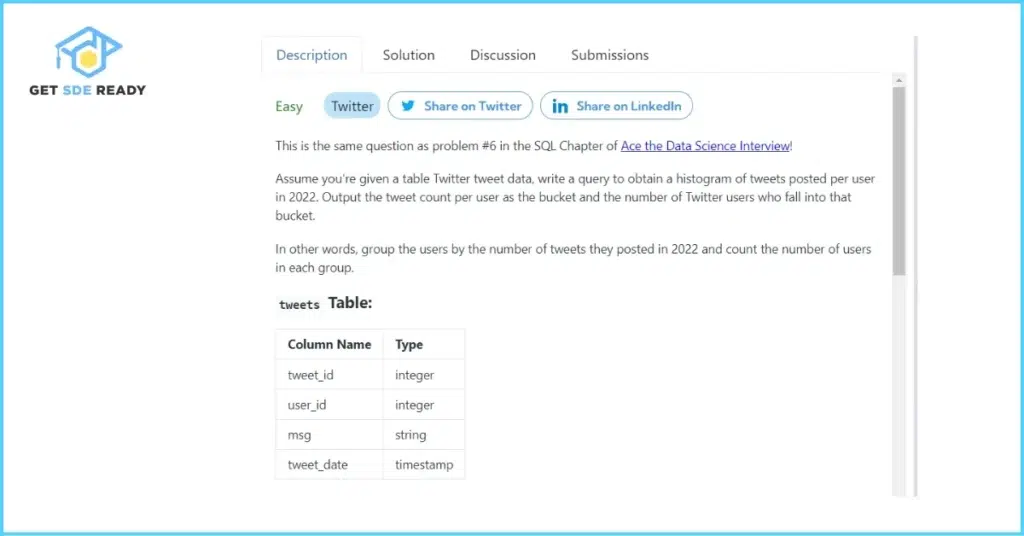Click the Share on Twitter button
Image resolution: width=1024 pixels, height=536 pixels.
460,106
